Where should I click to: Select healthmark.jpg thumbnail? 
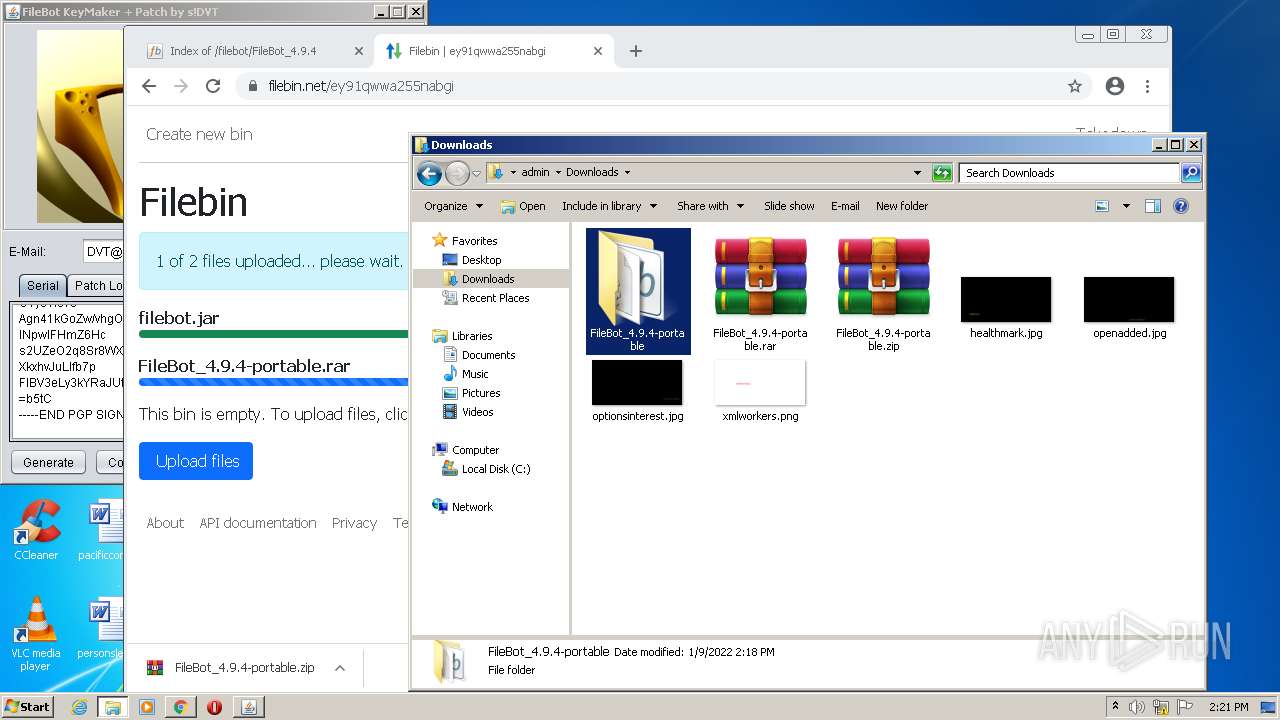point(1006,299)
